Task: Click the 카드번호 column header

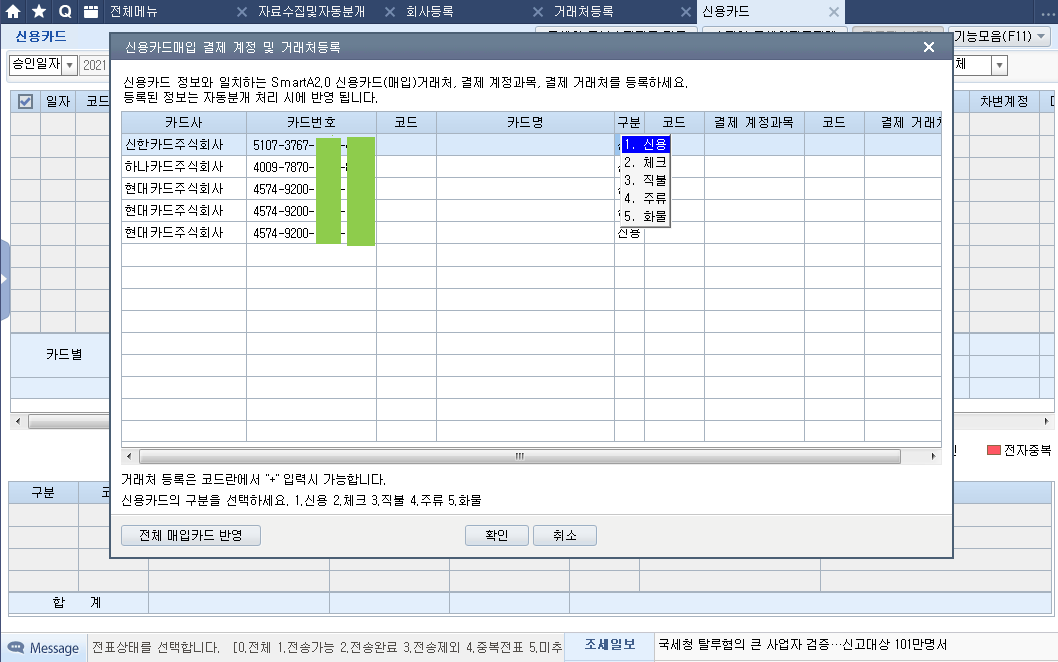Action: coord(311,122)
